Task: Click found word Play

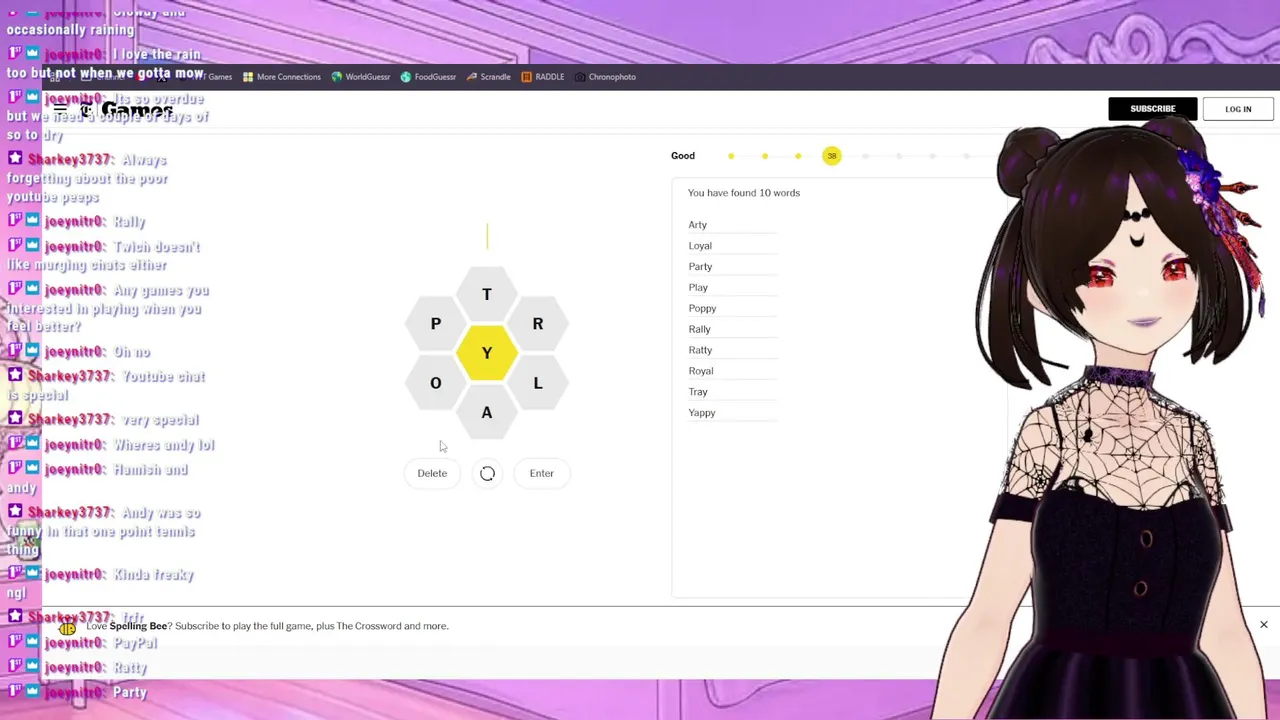Action: [x=698, y=288]
